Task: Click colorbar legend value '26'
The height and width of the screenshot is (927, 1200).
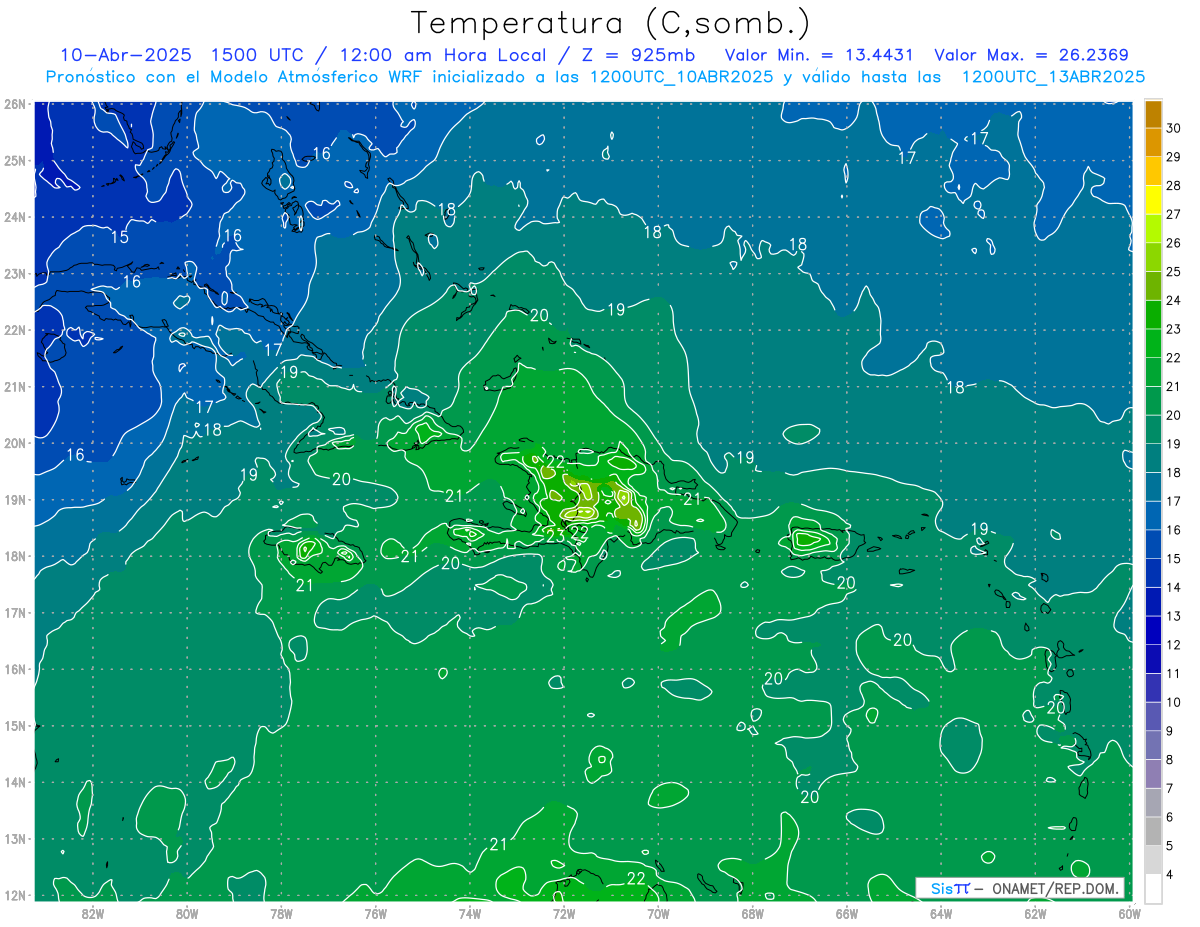Action: coord(1174,243)
